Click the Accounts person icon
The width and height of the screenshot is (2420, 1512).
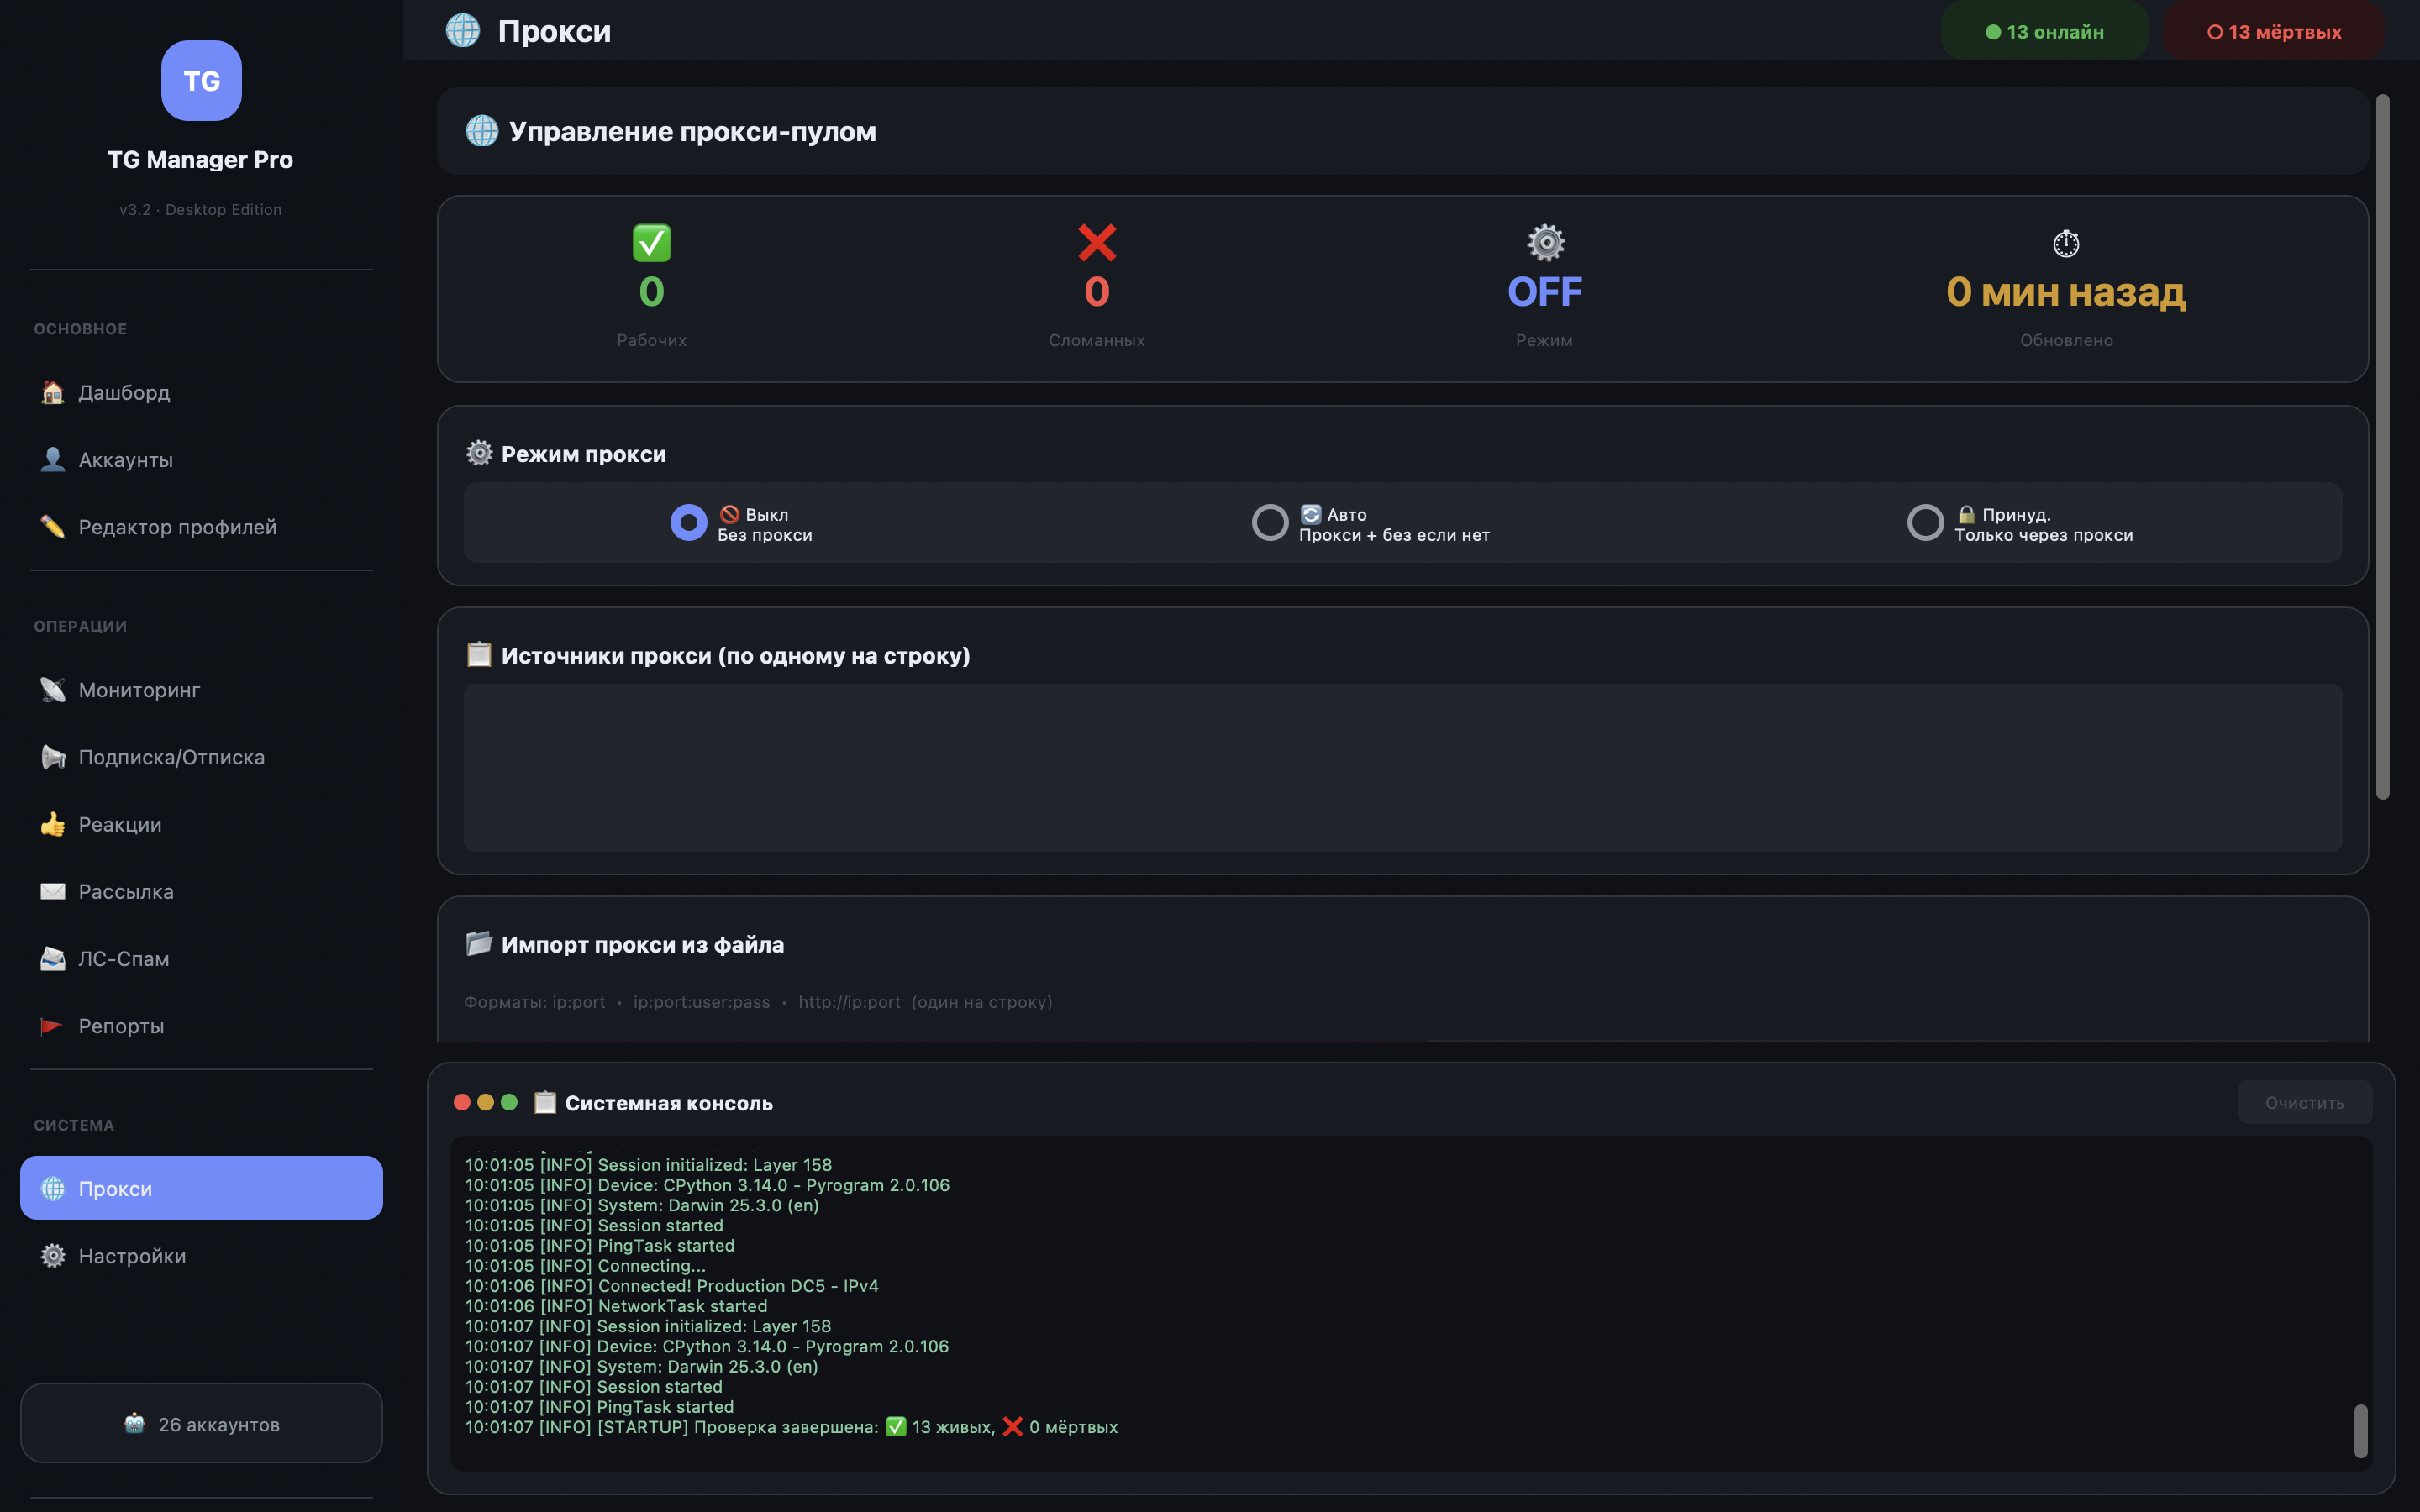point(52,459)
